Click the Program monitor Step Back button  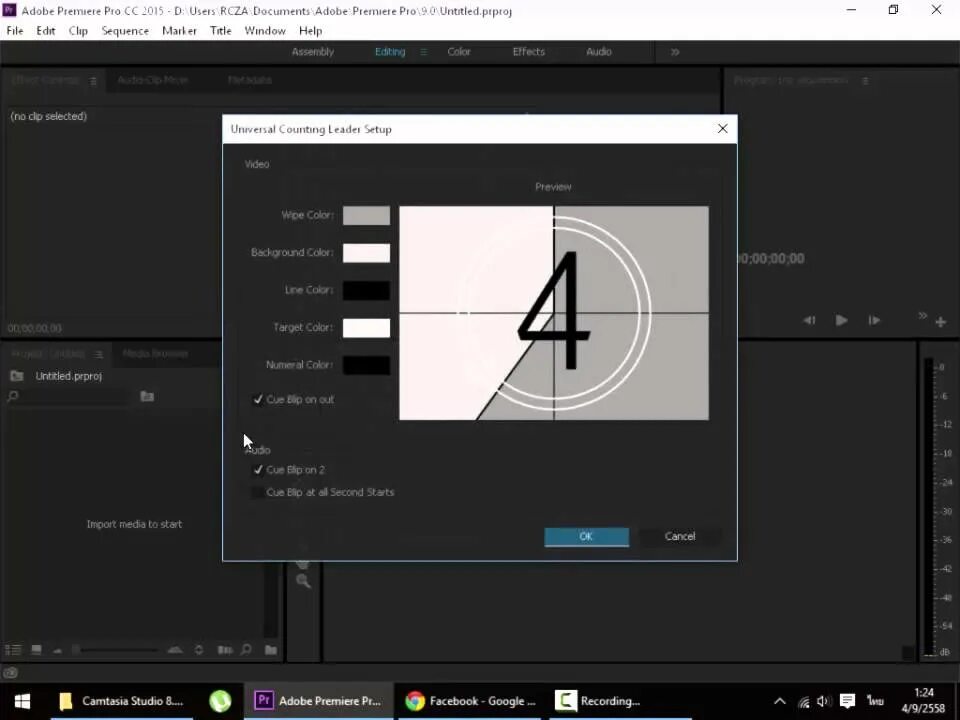coord(809,320)
